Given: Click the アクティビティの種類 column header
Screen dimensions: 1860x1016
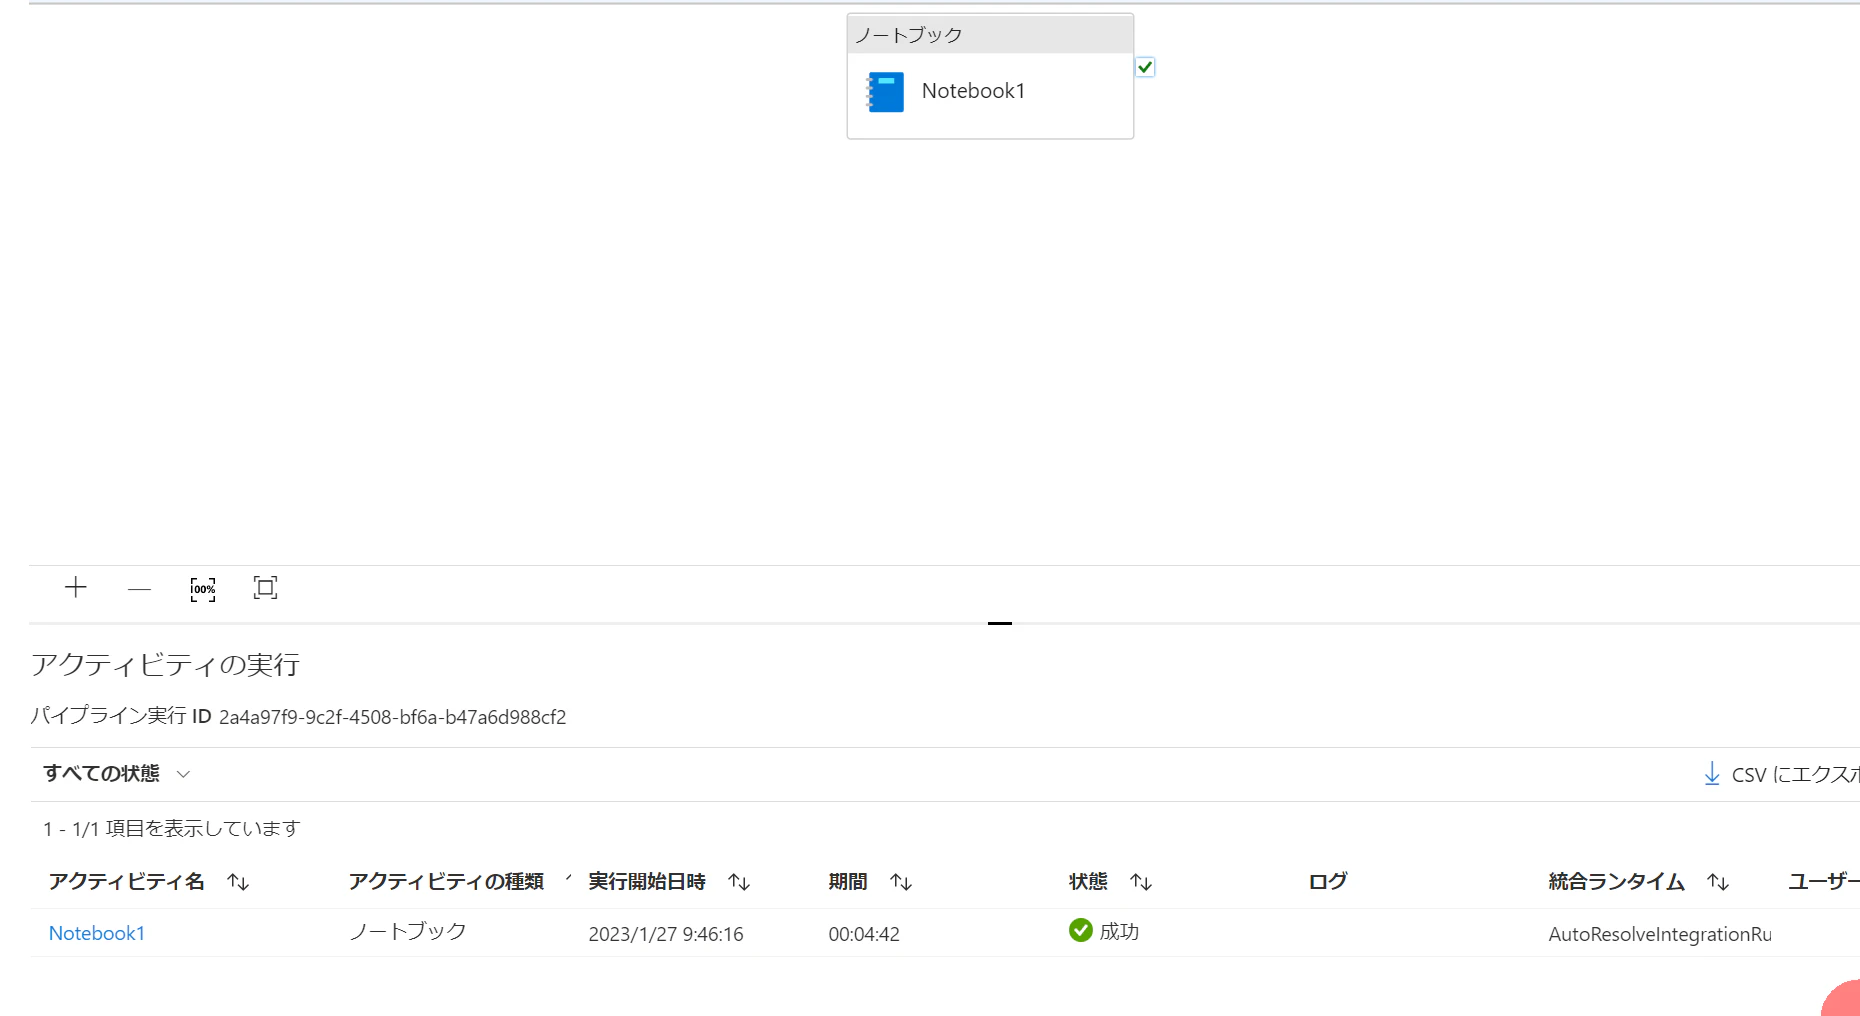Looking at the screenshot, I should tap(446, 881).
